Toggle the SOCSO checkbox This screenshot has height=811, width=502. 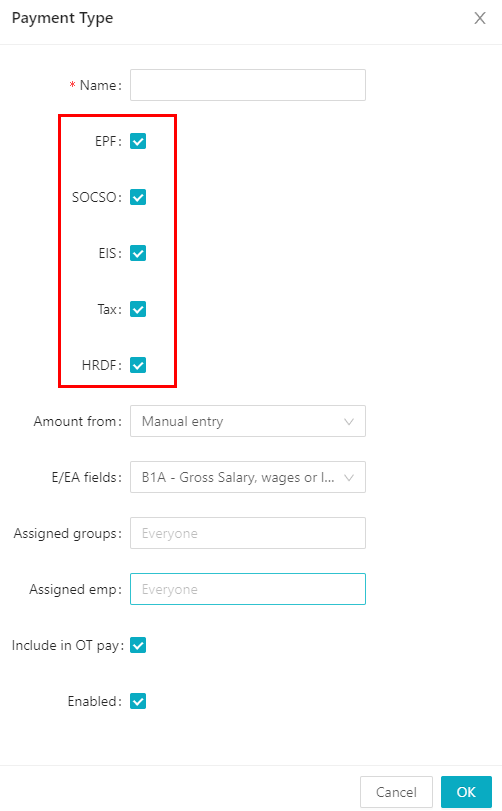pos(138,197)
